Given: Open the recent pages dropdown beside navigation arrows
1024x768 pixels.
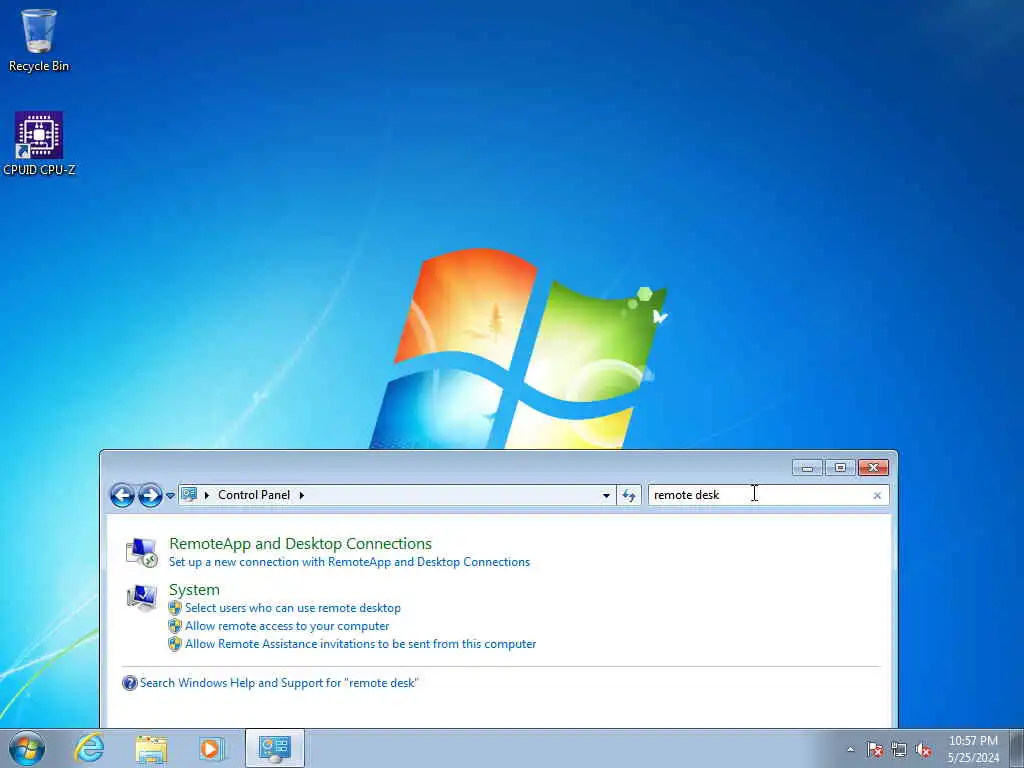Looking at the screenshot, I should pyautogui.click(x=170, y=496).
